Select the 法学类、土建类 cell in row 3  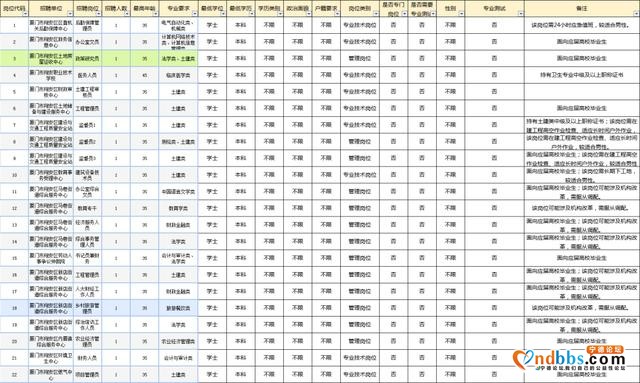pos(178,58)
